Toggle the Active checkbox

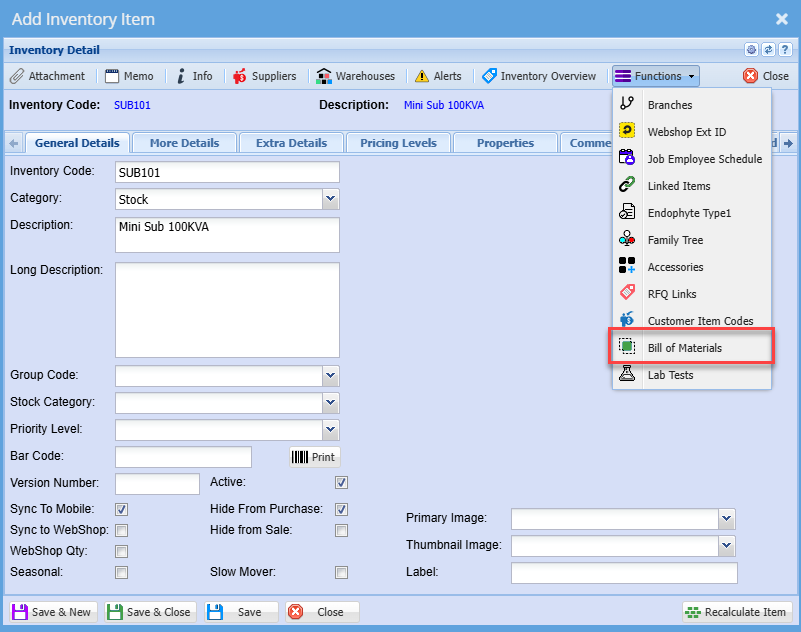341,483
